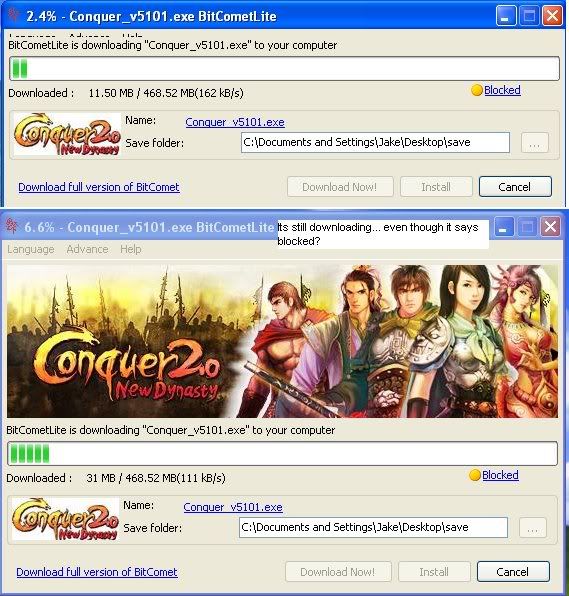569x596 pixels.
Task: Click the Conquer 2.0 logo thumbnail in bottom window
Action: (x=65, y=519)
